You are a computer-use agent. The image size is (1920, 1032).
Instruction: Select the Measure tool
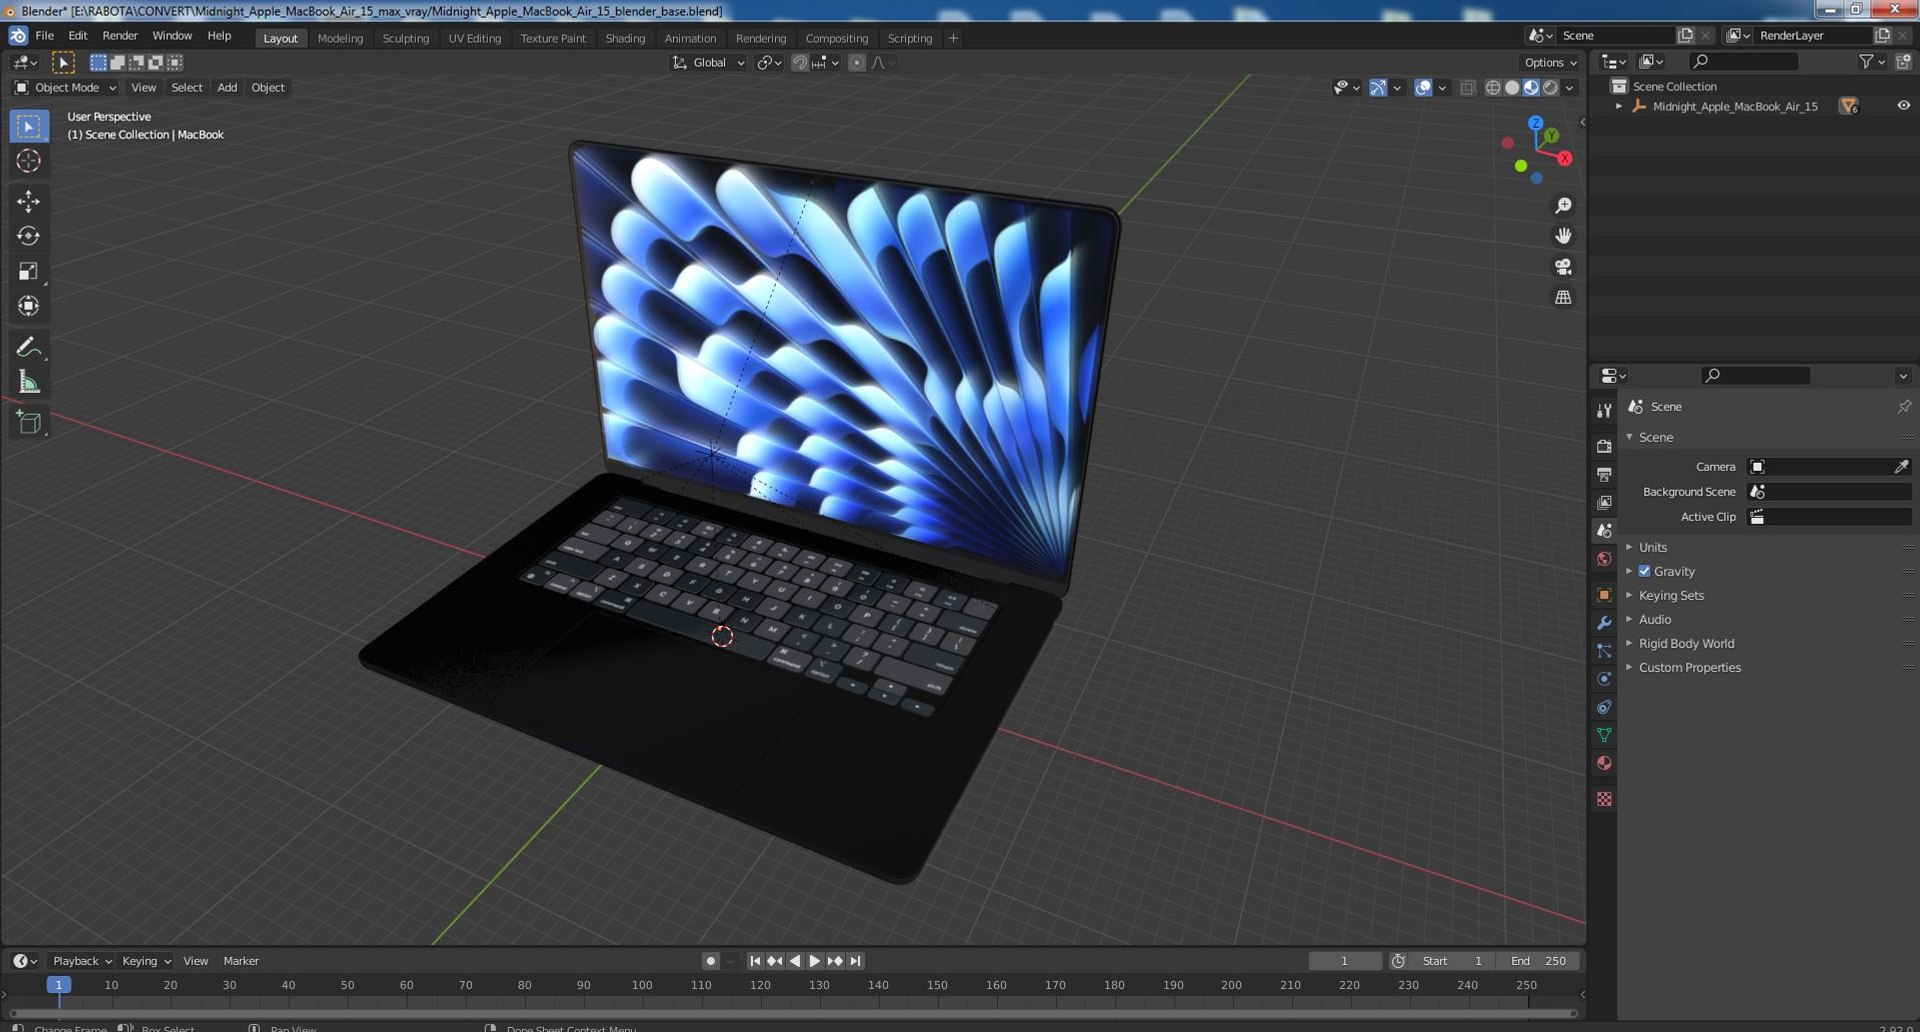pyautogui.click(x=28, y=382)
